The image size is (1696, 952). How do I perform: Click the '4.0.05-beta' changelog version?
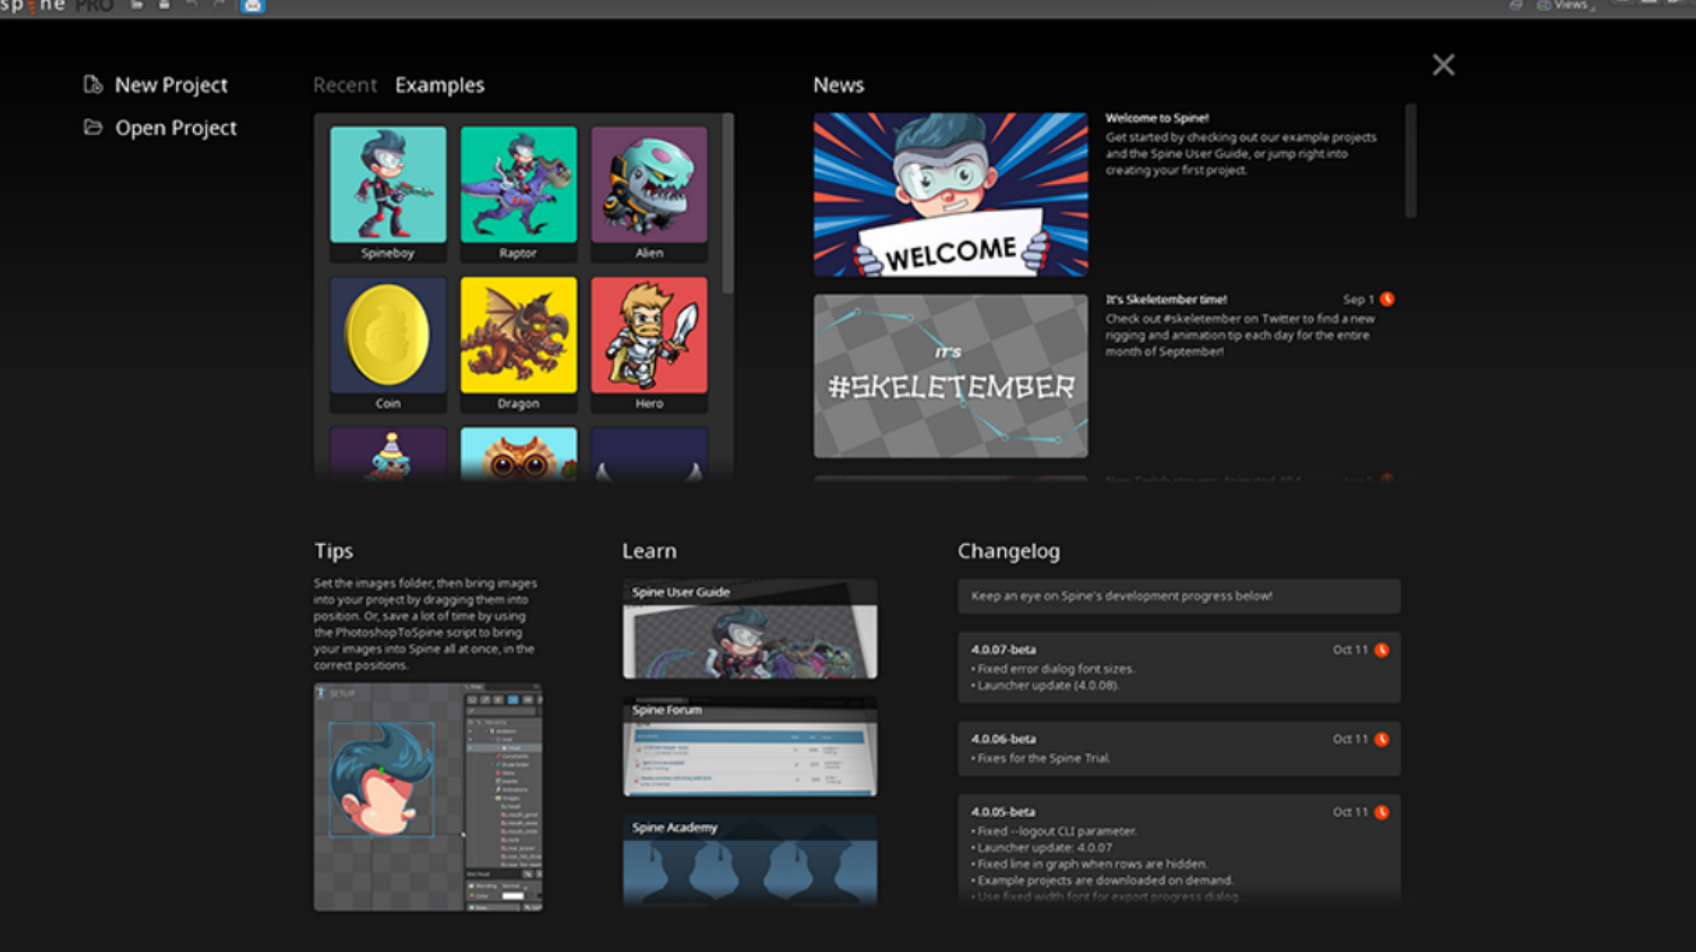(1003, 812)
